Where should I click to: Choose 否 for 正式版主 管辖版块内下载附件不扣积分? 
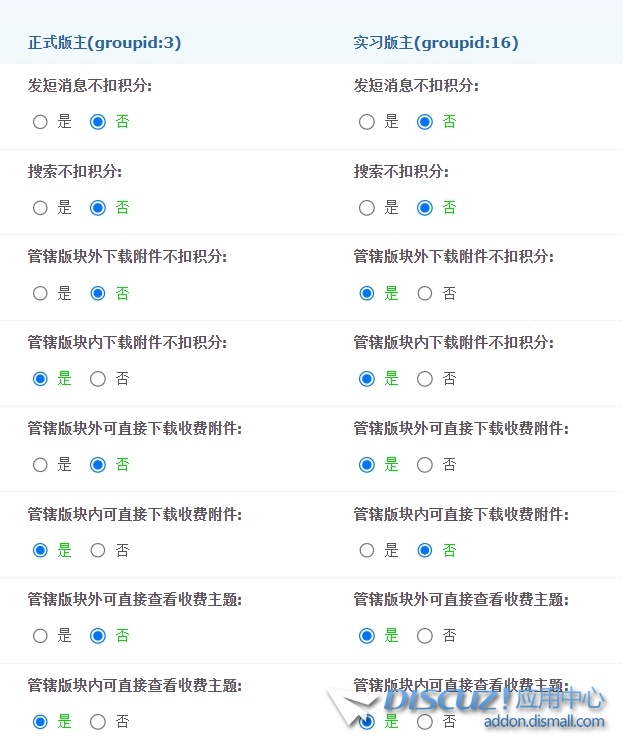98,379
